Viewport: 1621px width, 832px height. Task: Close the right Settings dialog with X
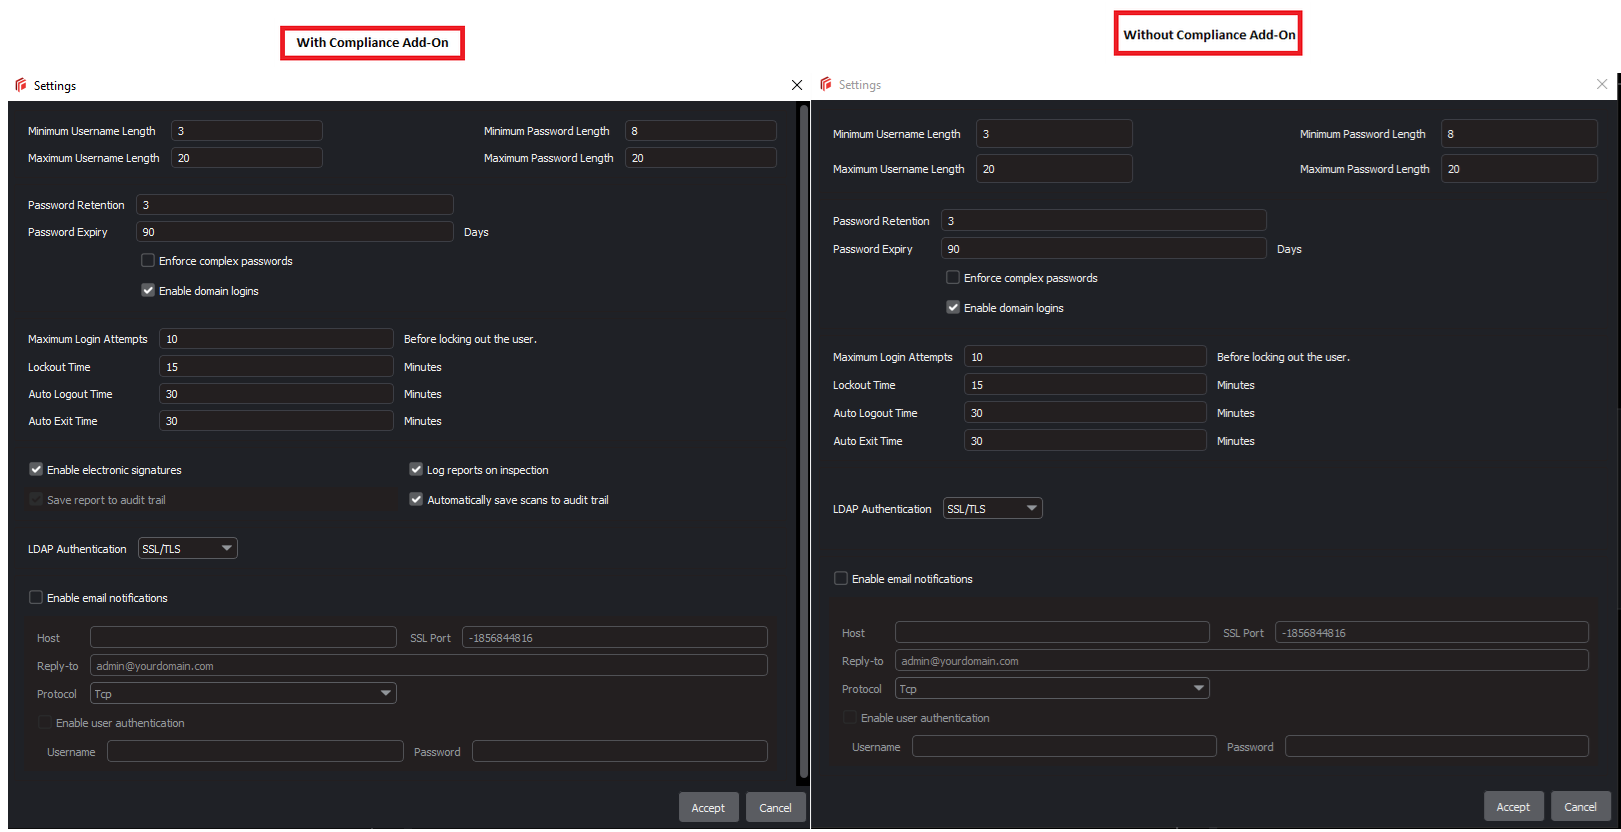coord(1602,85)
